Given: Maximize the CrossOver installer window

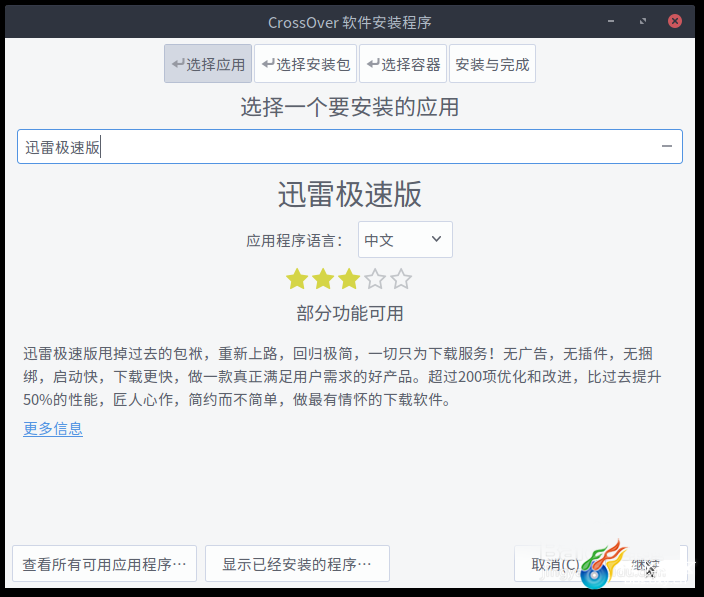Looking at the screenshot, I should [643, 21].
